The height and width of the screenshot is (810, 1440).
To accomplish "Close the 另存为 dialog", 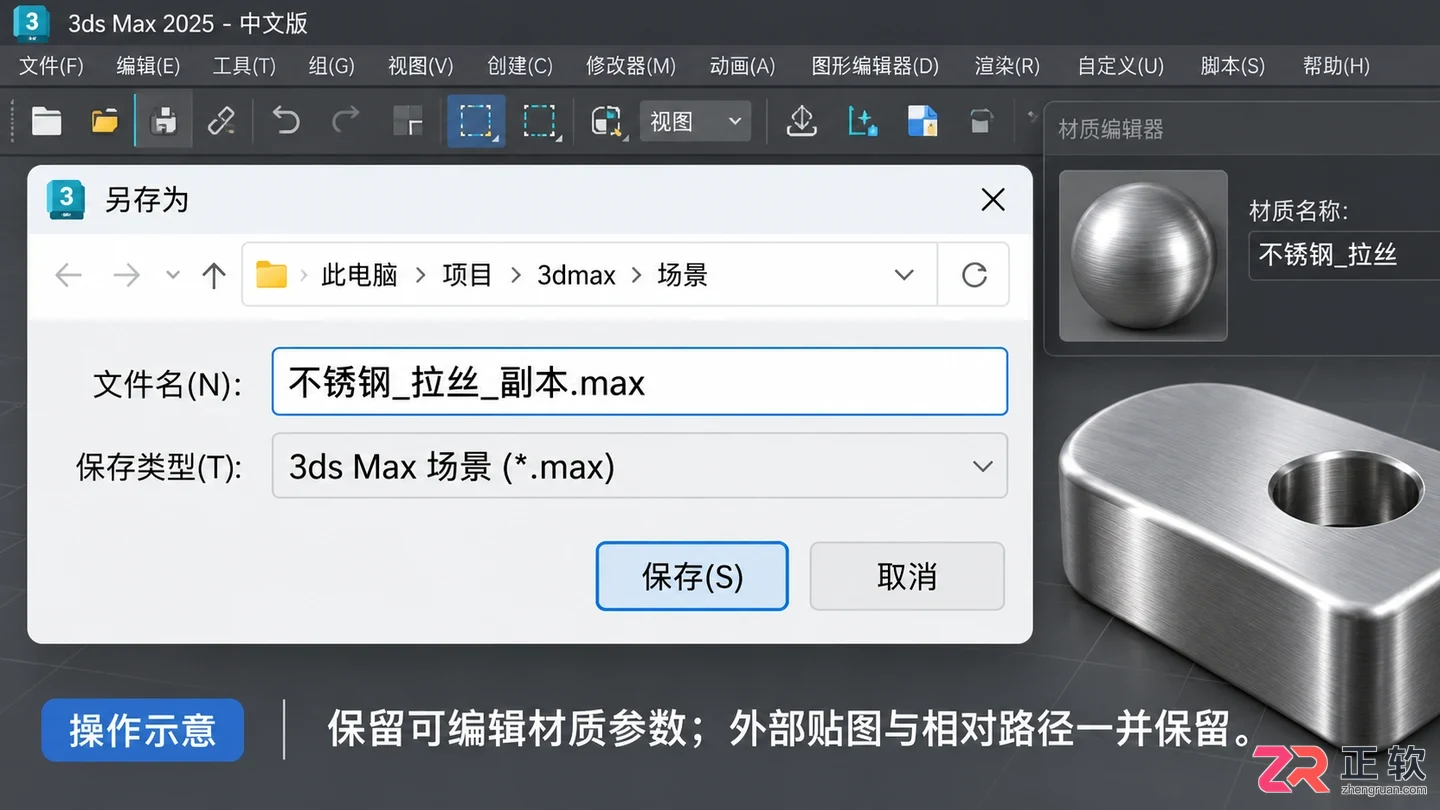I will (x=993, y=200).
